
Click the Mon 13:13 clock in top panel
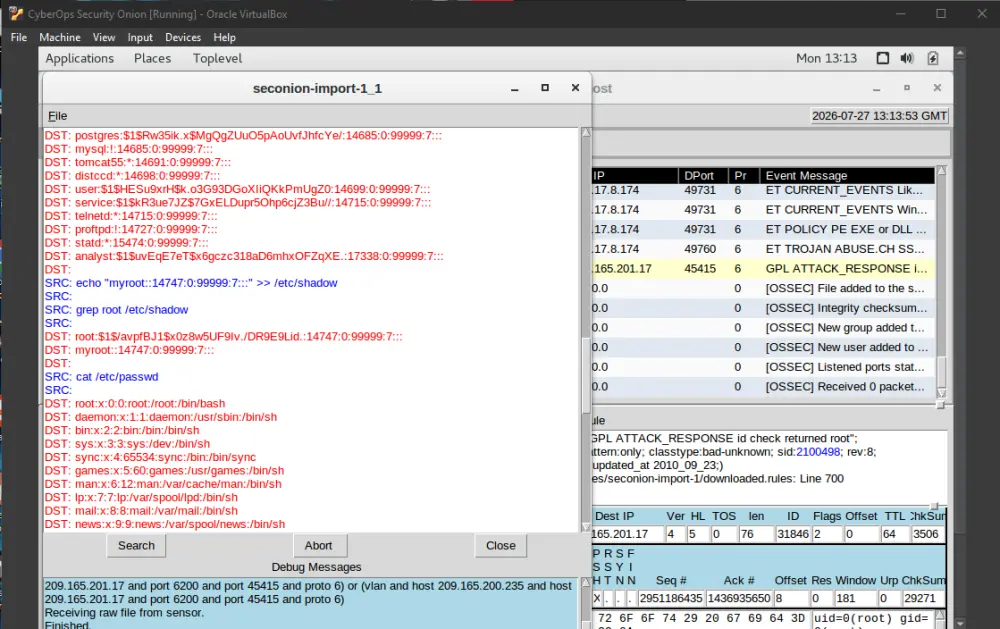click(x=827, y=58)
